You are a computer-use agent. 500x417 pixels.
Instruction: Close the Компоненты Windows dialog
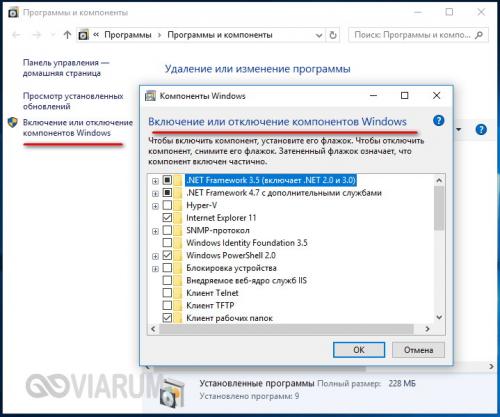[436, 96]
